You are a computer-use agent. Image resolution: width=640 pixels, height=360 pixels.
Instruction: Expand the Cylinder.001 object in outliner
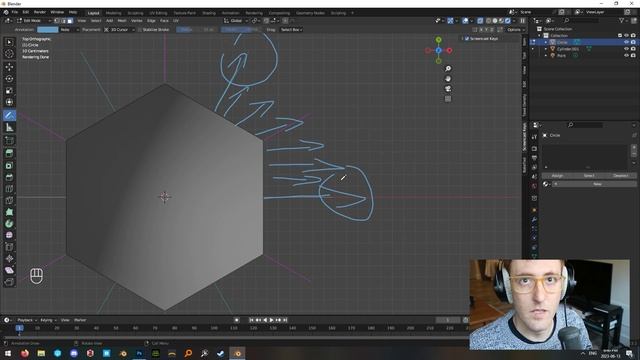click(546, 49)
